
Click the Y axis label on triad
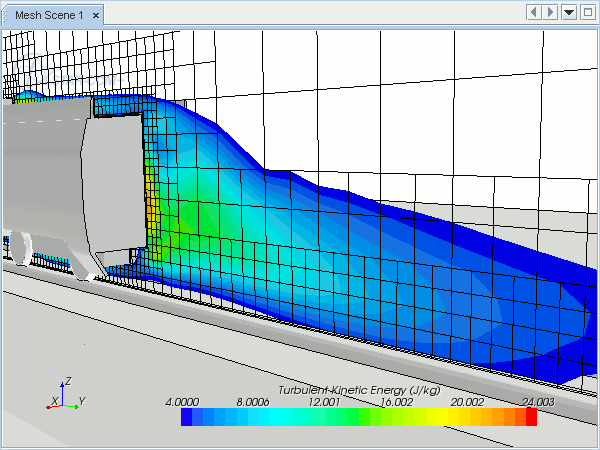(81, 401)
